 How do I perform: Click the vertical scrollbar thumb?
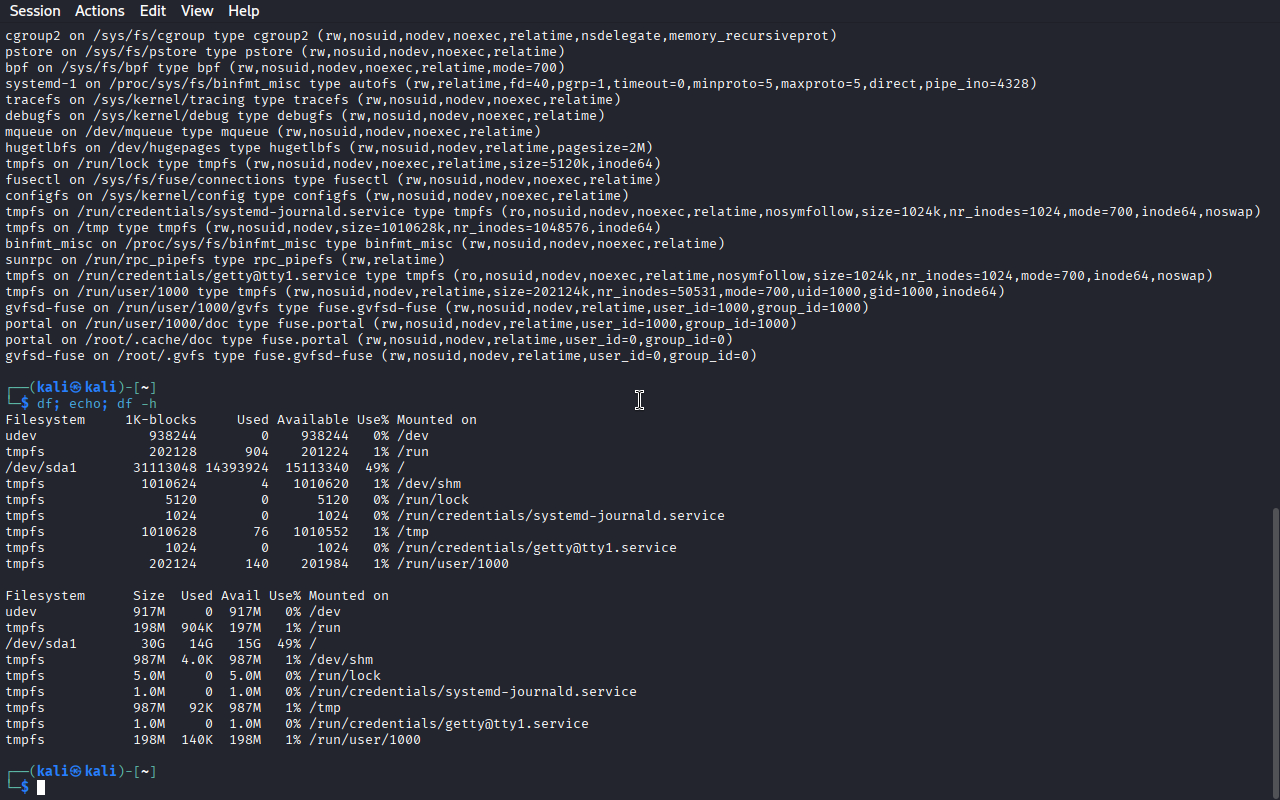tap(1275, 652)
